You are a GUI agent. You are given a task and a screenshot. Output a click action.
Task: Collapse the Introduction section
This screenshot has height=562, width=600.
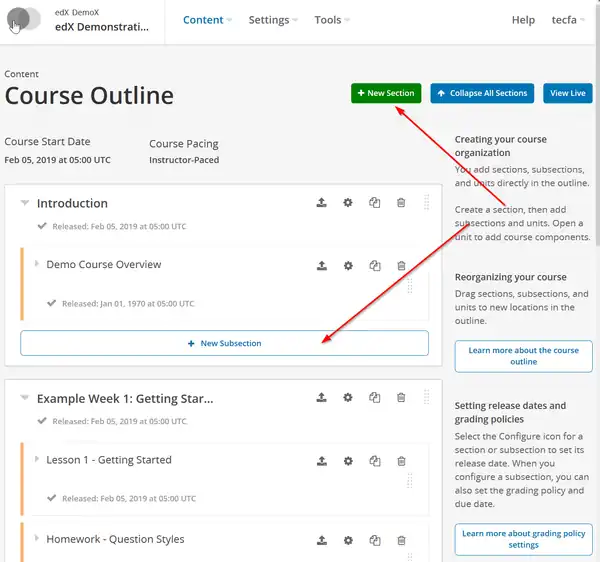coord(25,203)
